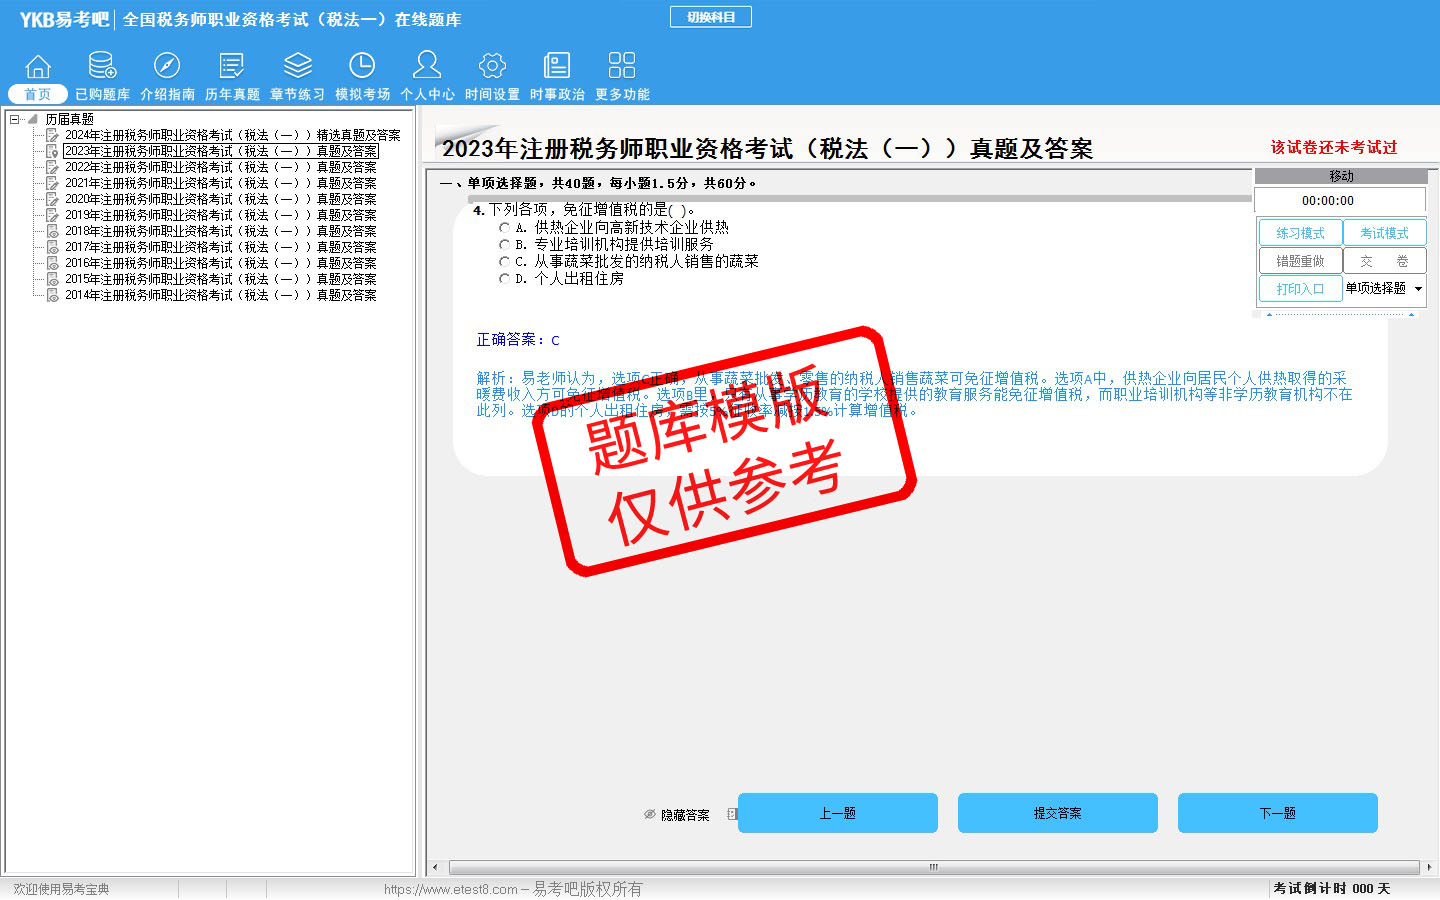Open the 介绍指南 compass icon
The width and height of the screenshot is (1440, 900).
pyautogui.click(x=167, y=67)
